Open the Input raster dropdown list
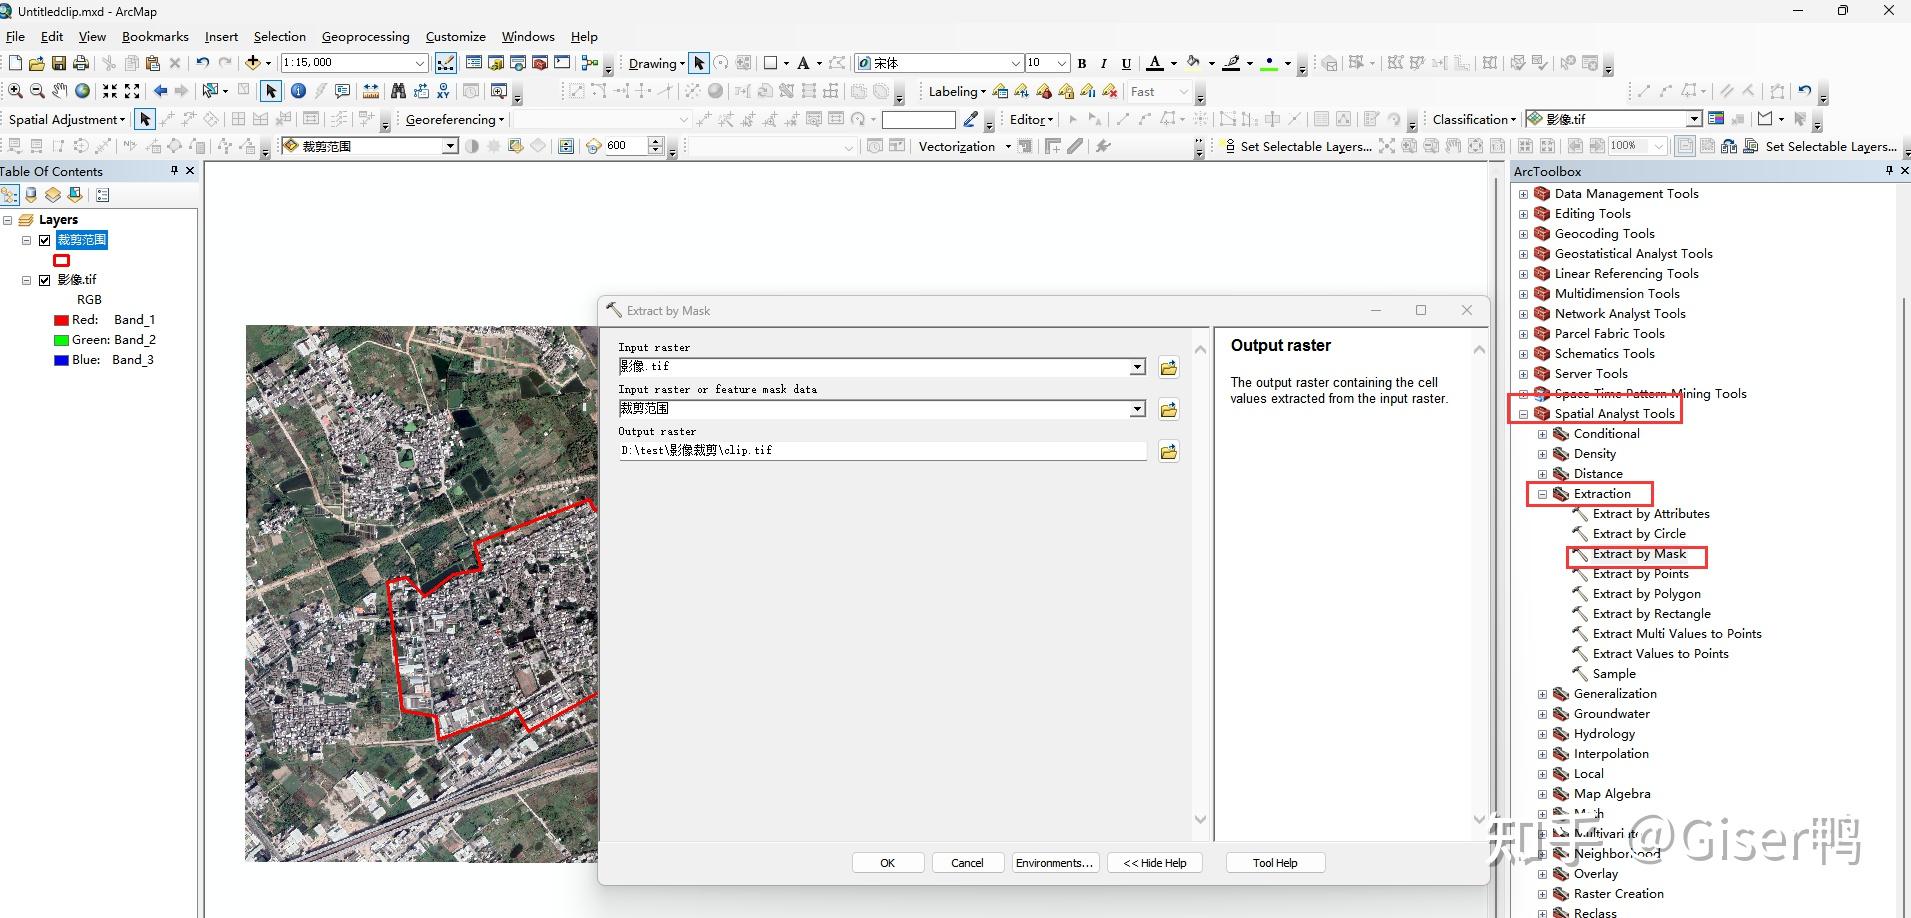Screen dimensions: 1911x918 (x=1137, y=368)
